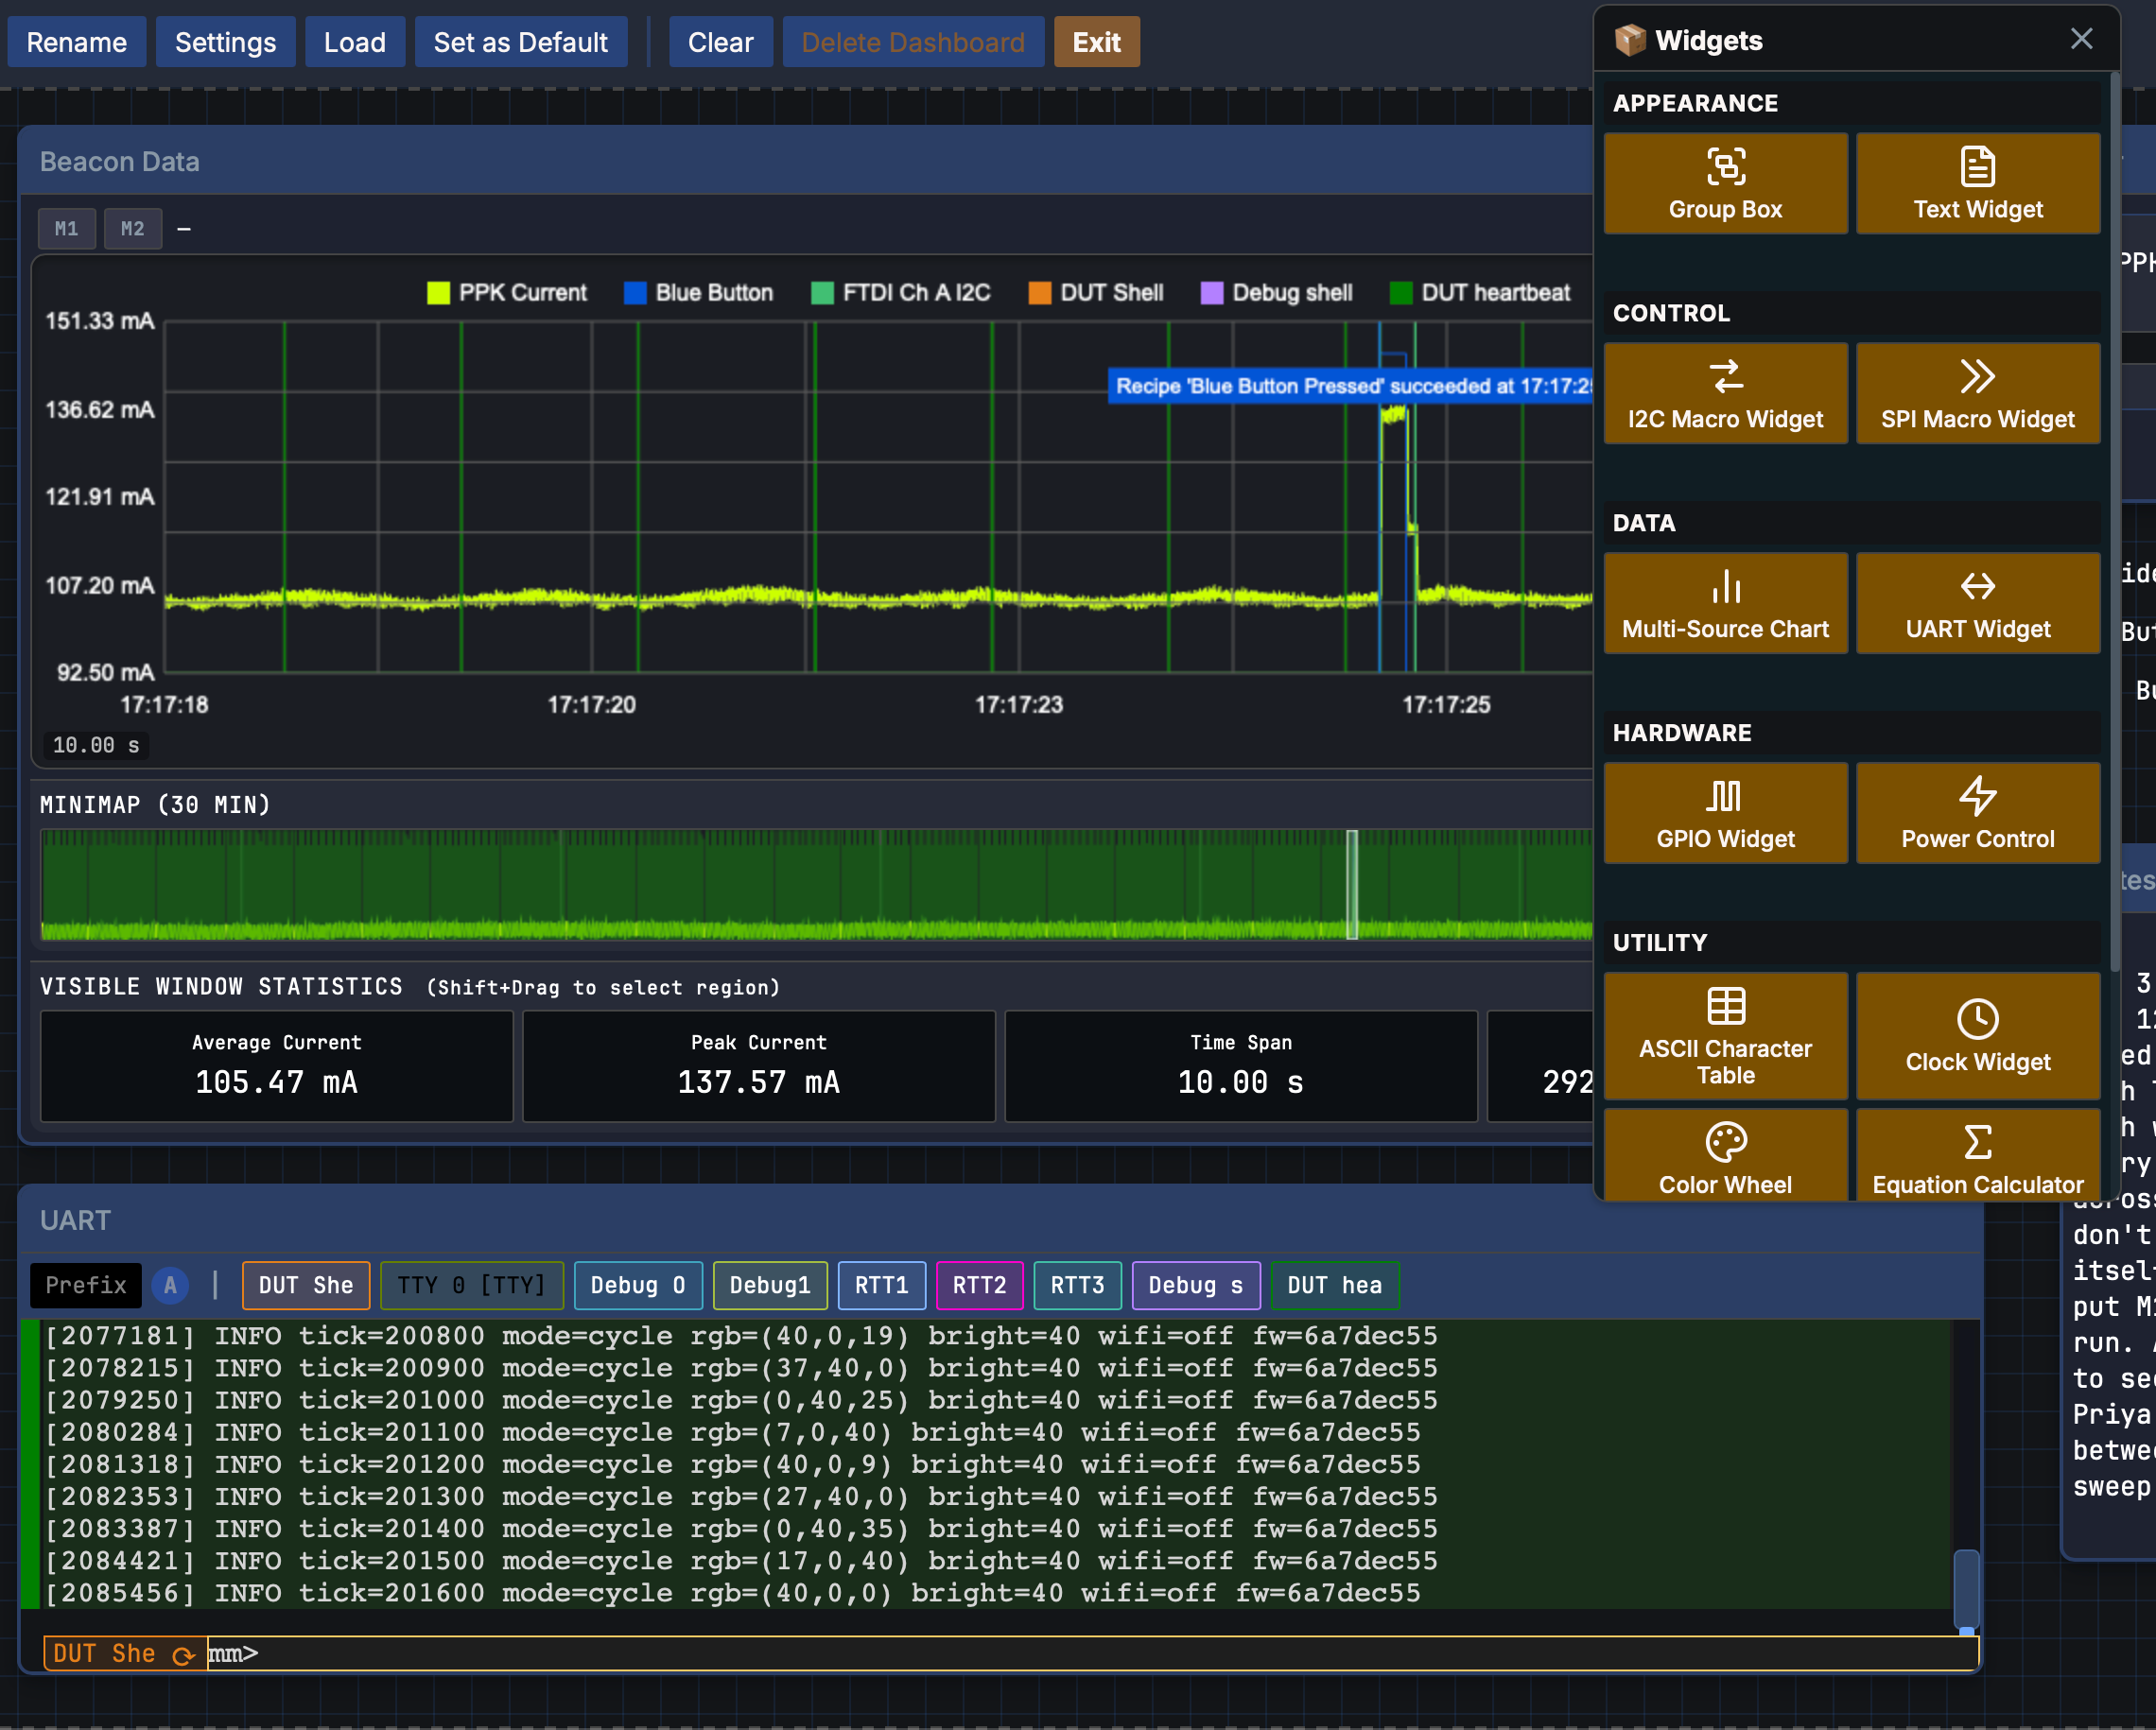Click Delete Dashboard button

click(913, 42)
